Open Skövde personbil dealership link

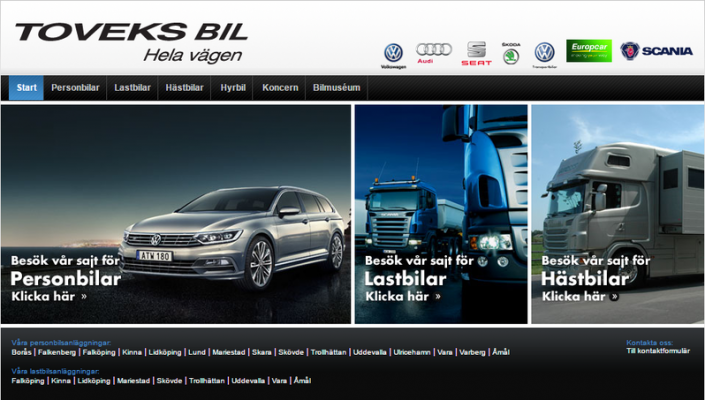(291, 352)
